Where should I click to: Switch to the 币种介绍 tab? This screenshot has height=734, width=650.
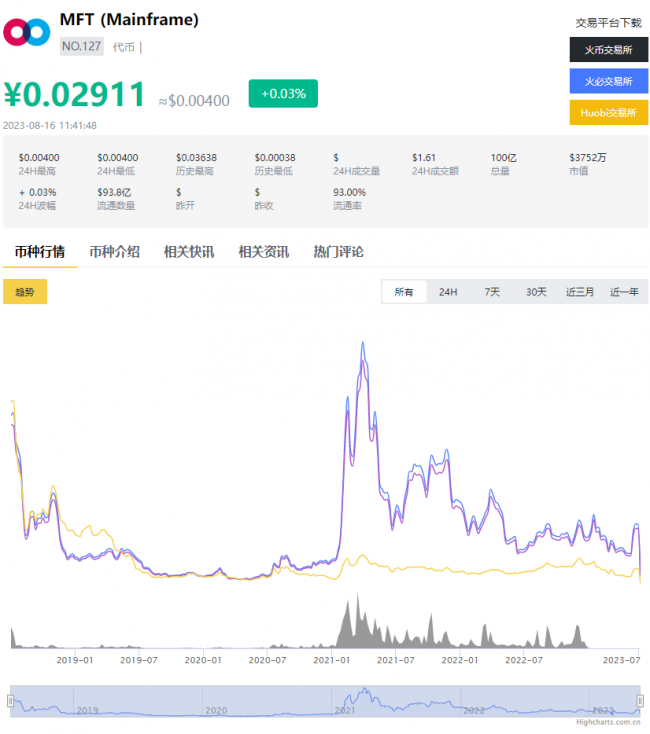[x=115, y=252]
